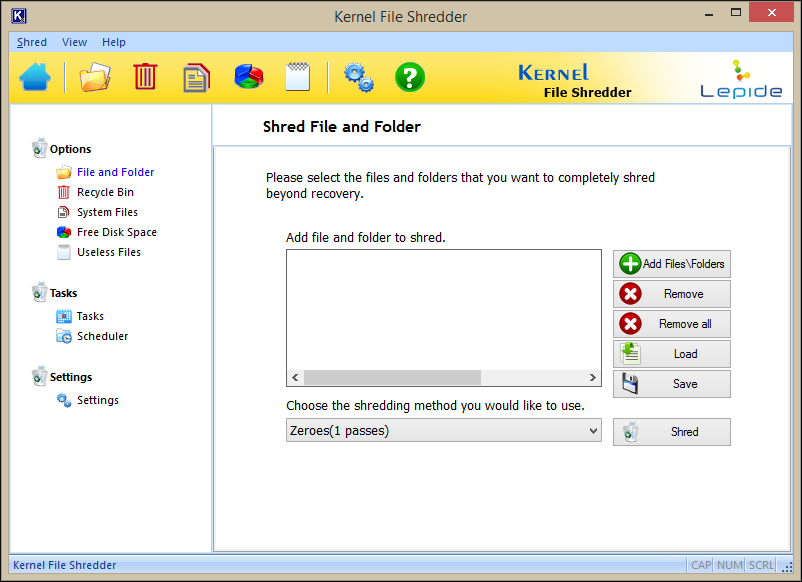Viewport: 802px width, 582px height.
Task: Click the red bin icon beside Recycle Bin
Action: coord(63,192)
